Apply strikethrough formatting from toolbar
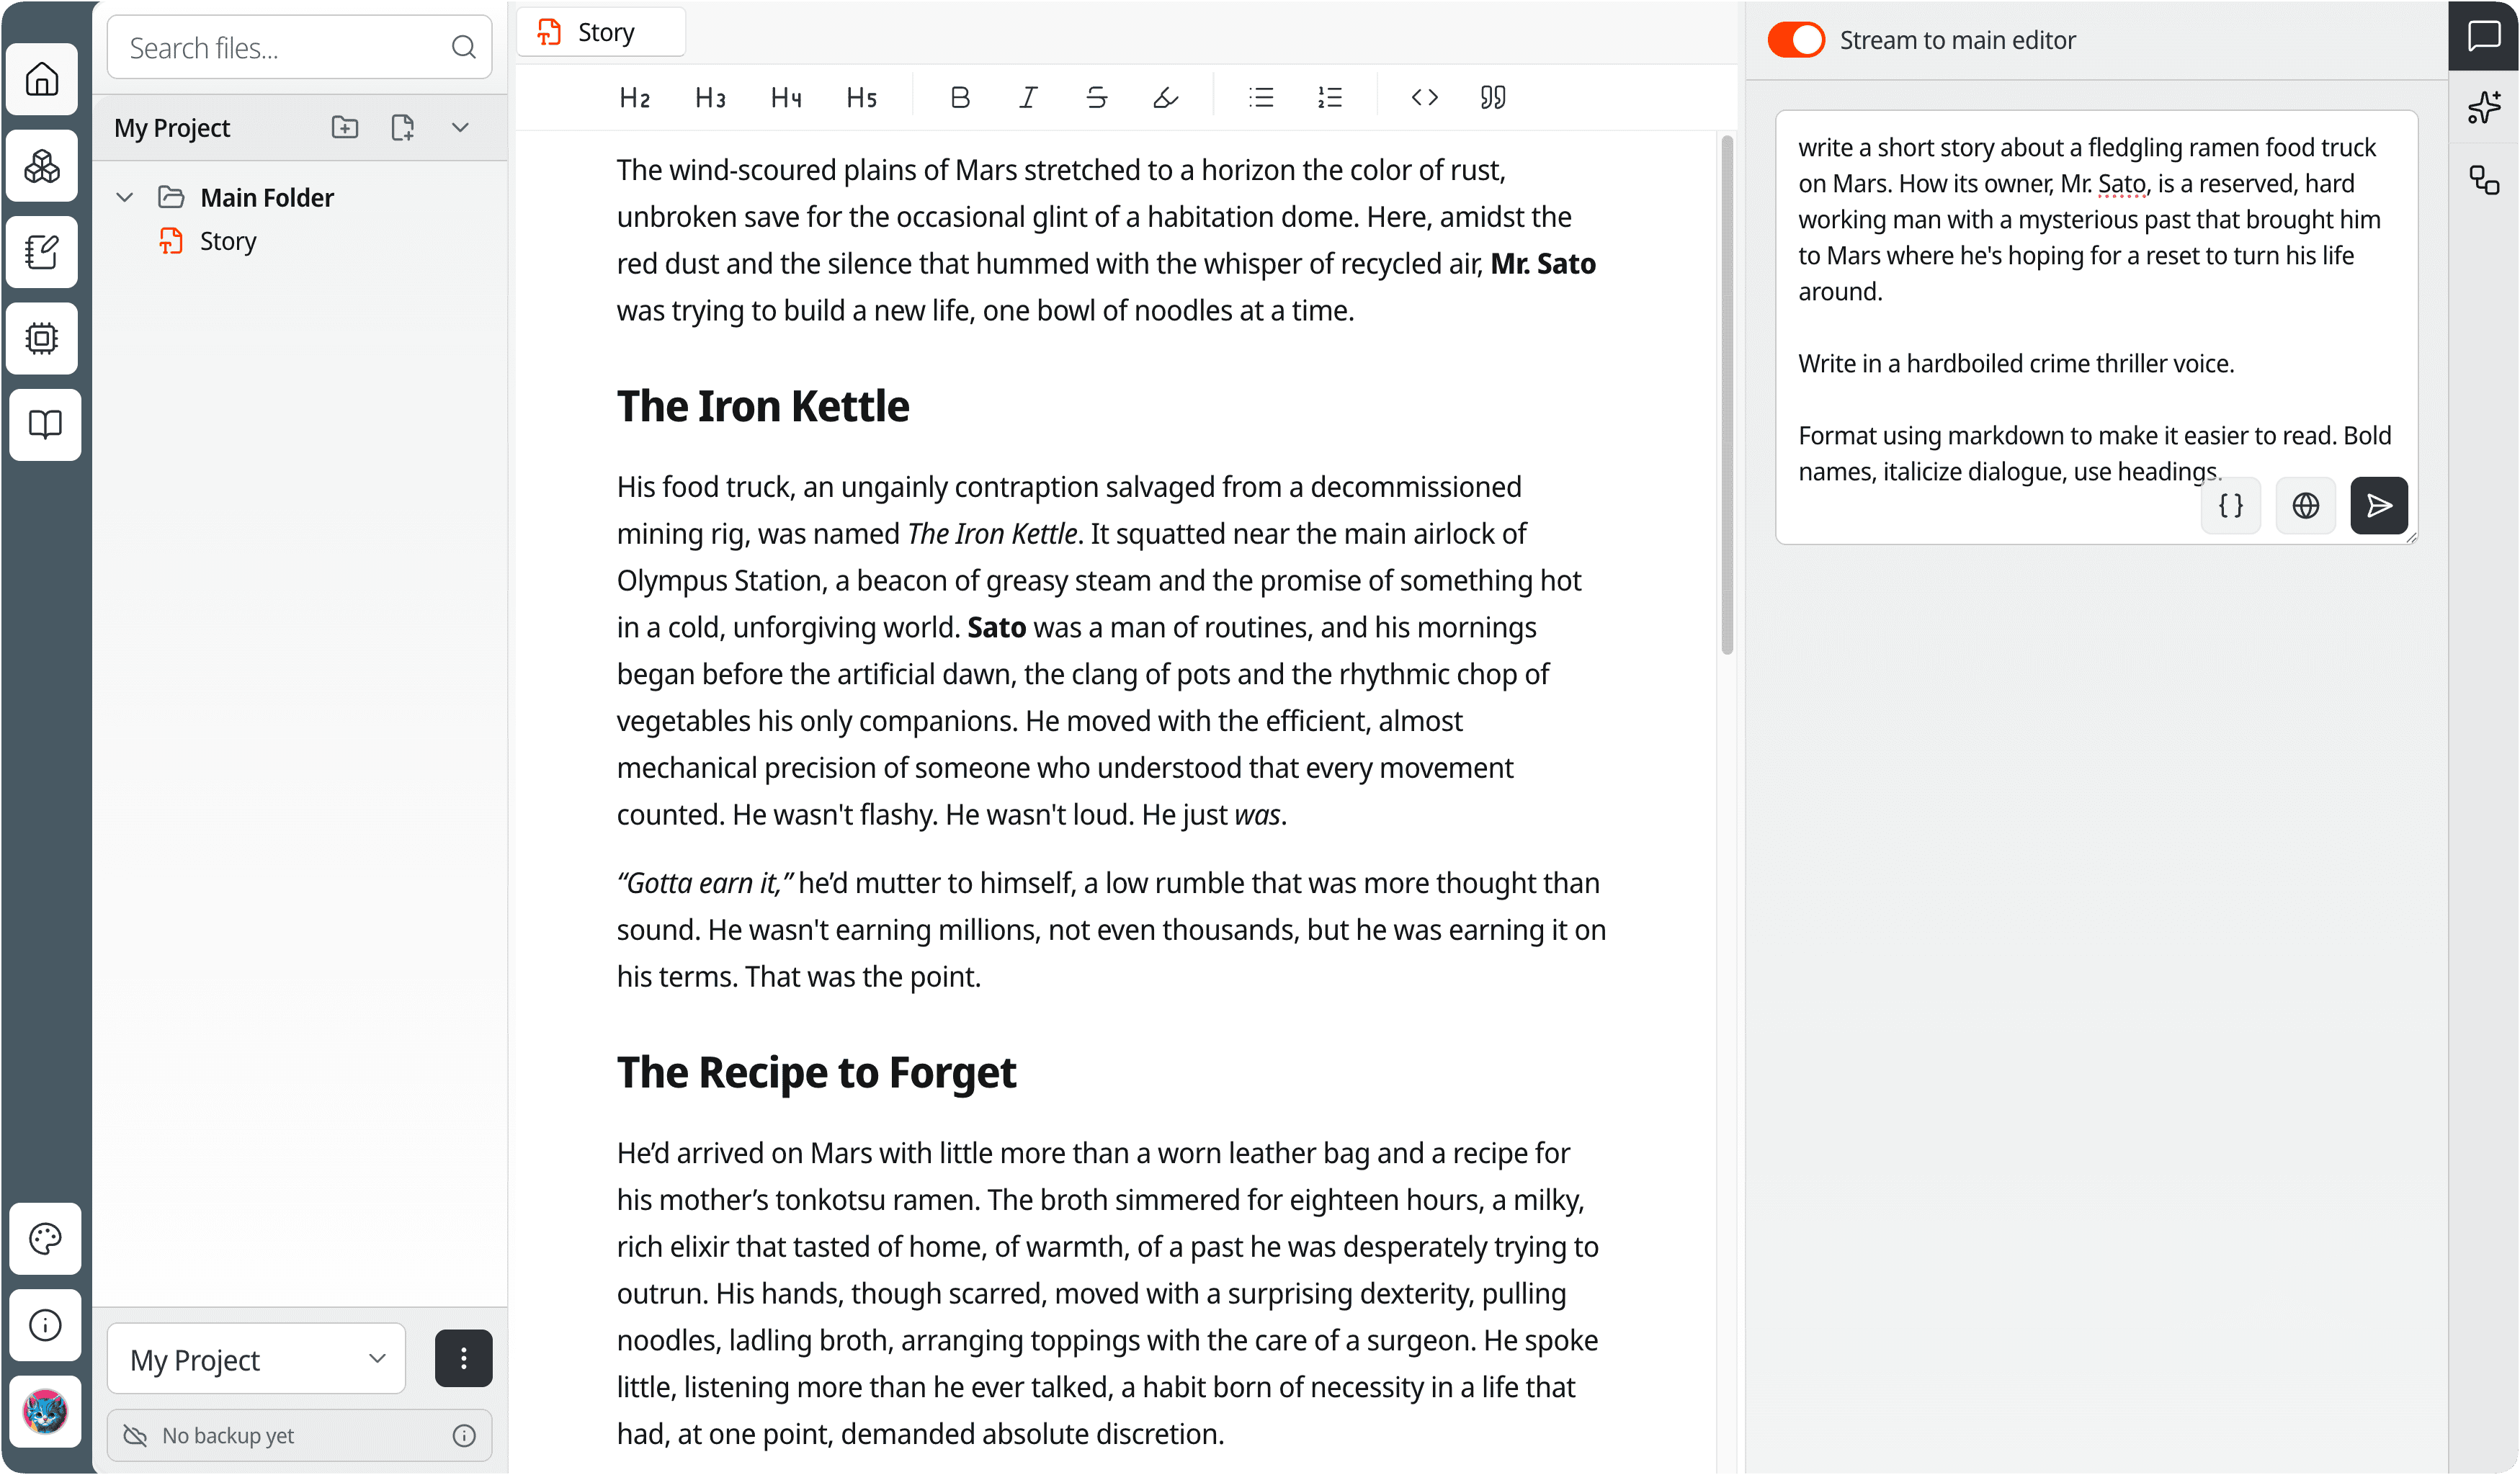The width and height of the screenshot is (2520, 1475). coord(1096,97)
